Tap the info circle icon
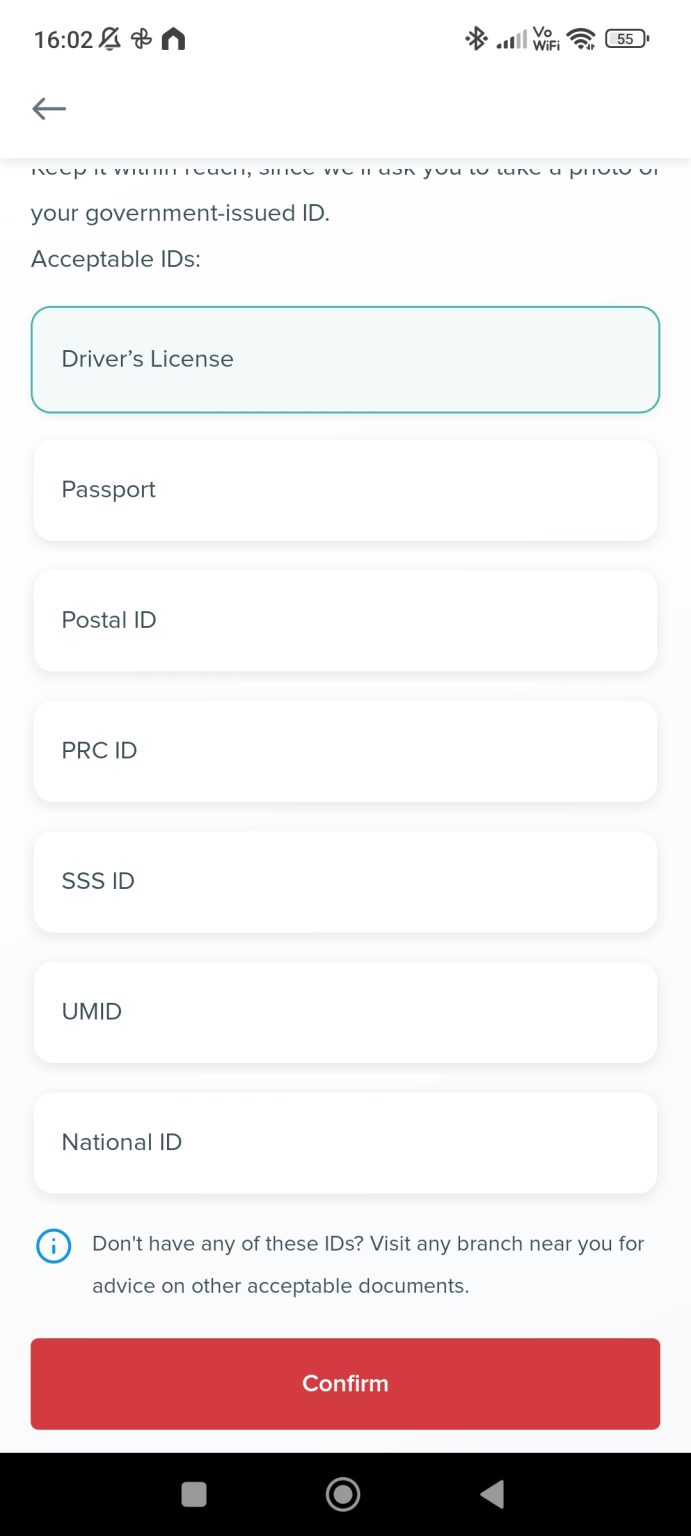Viewport: 691px width, 1536px height. [53, 1246]
